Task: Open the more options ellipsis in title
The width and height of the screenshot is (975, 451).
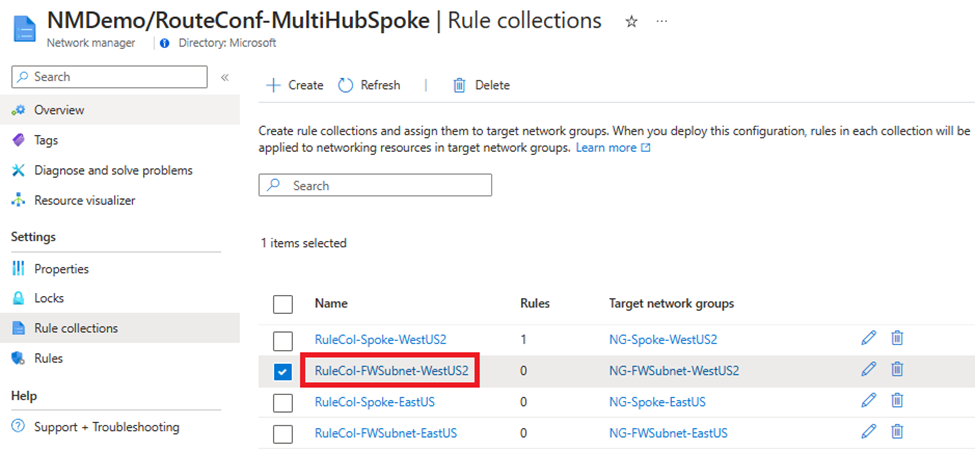Action: [662, 21]
